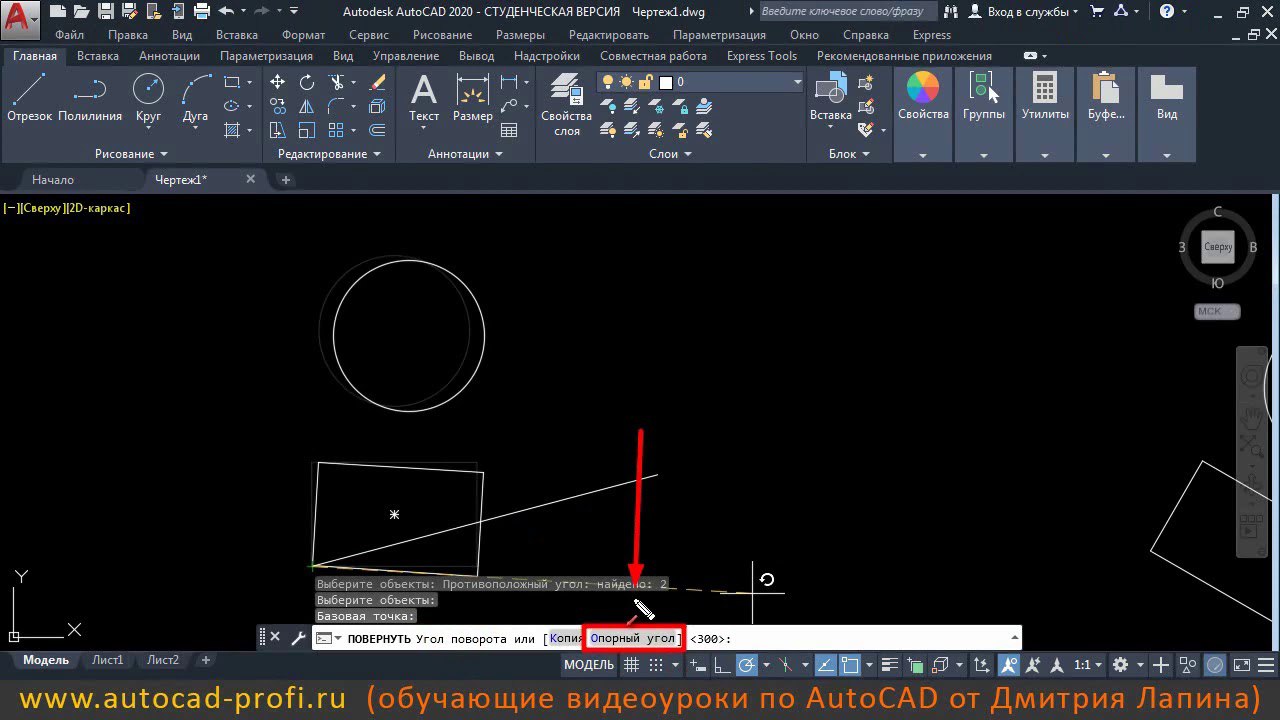The height and width of the screenshot is (720, 1280).
Task: Open the Вставка ribbon tab
Action: click(98, 56)
